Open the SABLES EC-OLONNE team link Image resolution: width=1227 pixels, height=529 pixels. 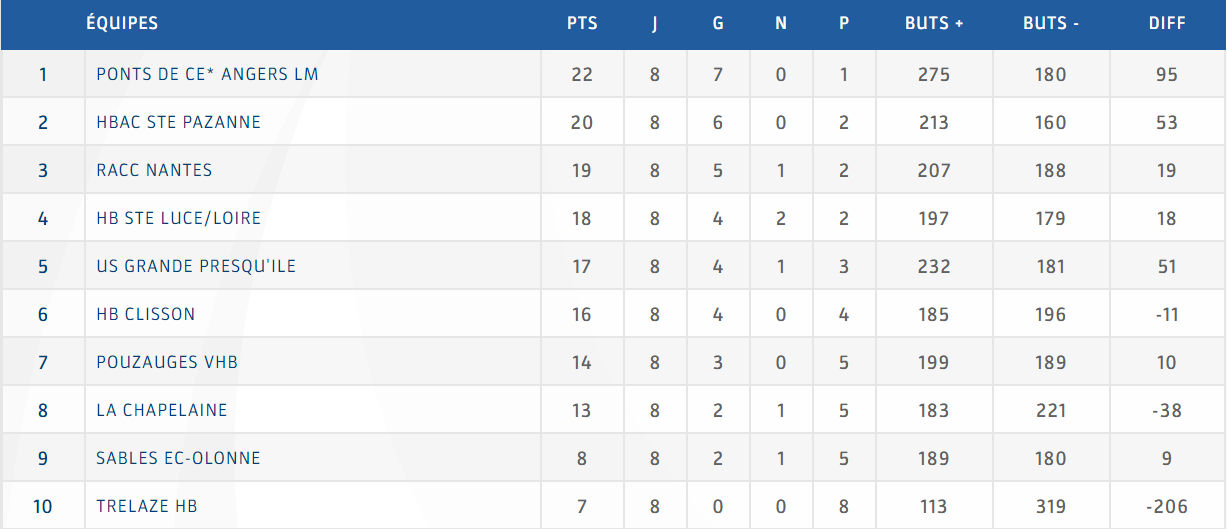point(178,458)
